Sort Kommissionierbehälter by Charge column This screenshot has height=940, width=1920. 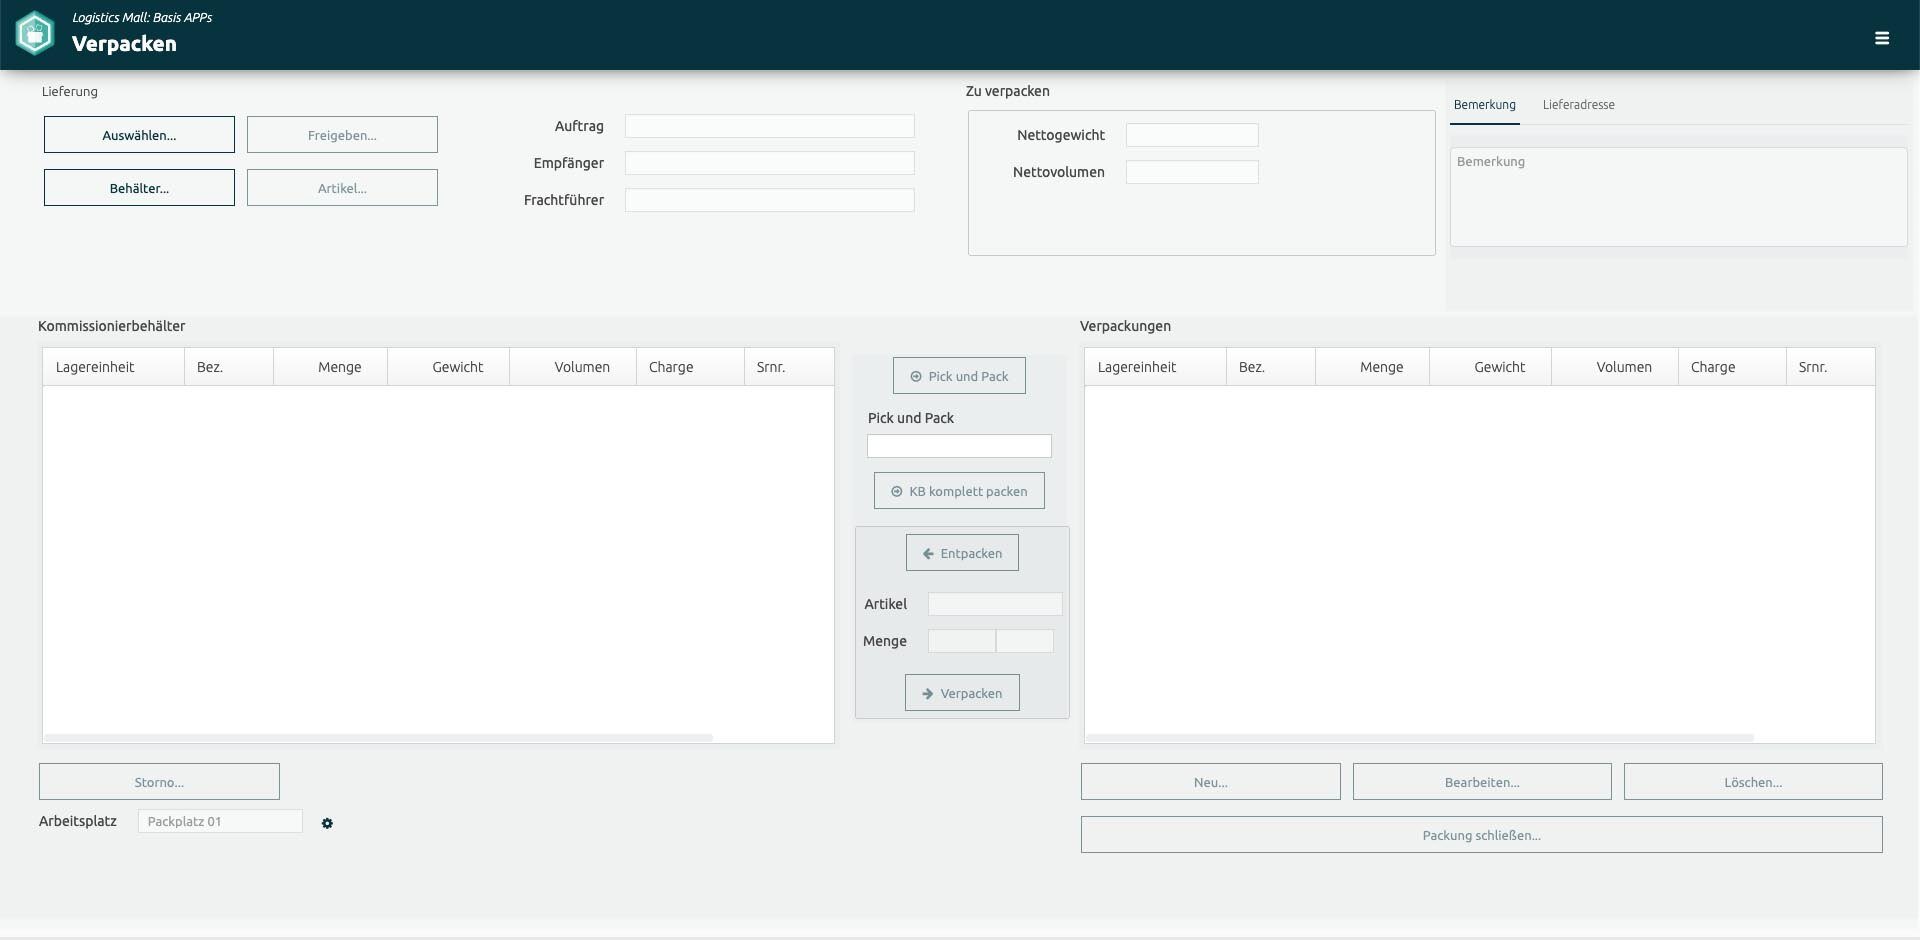[690, 367]
